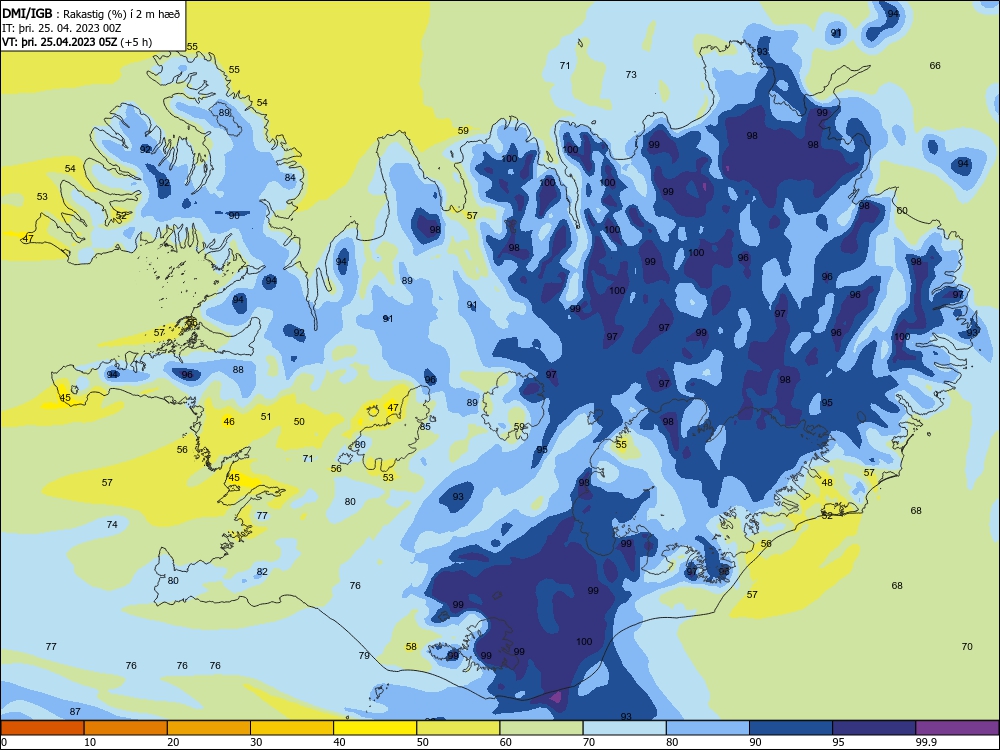
Task: Click the map humidity value '58'
Action: 411,647
